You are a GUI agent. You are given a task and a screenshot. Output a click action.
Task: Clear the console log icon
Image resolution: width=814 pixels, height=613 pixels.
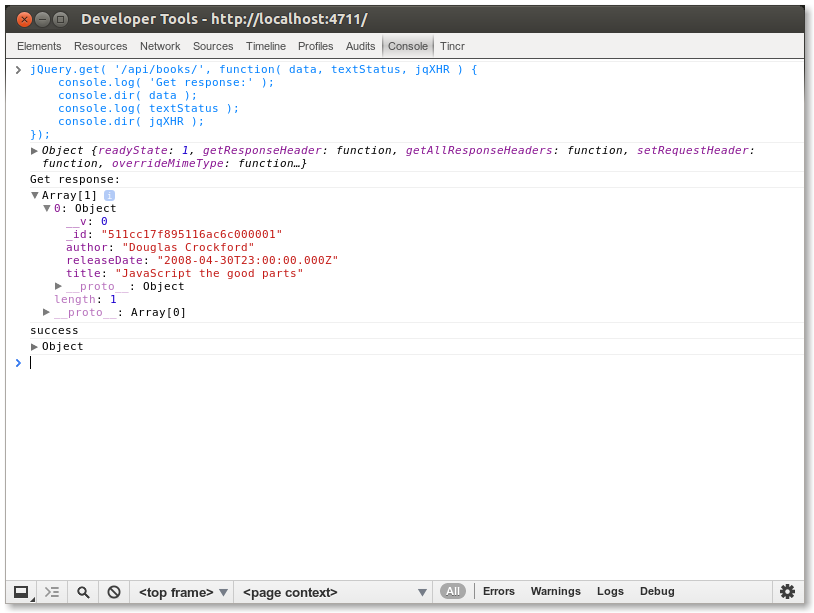(x=114, y=592)
